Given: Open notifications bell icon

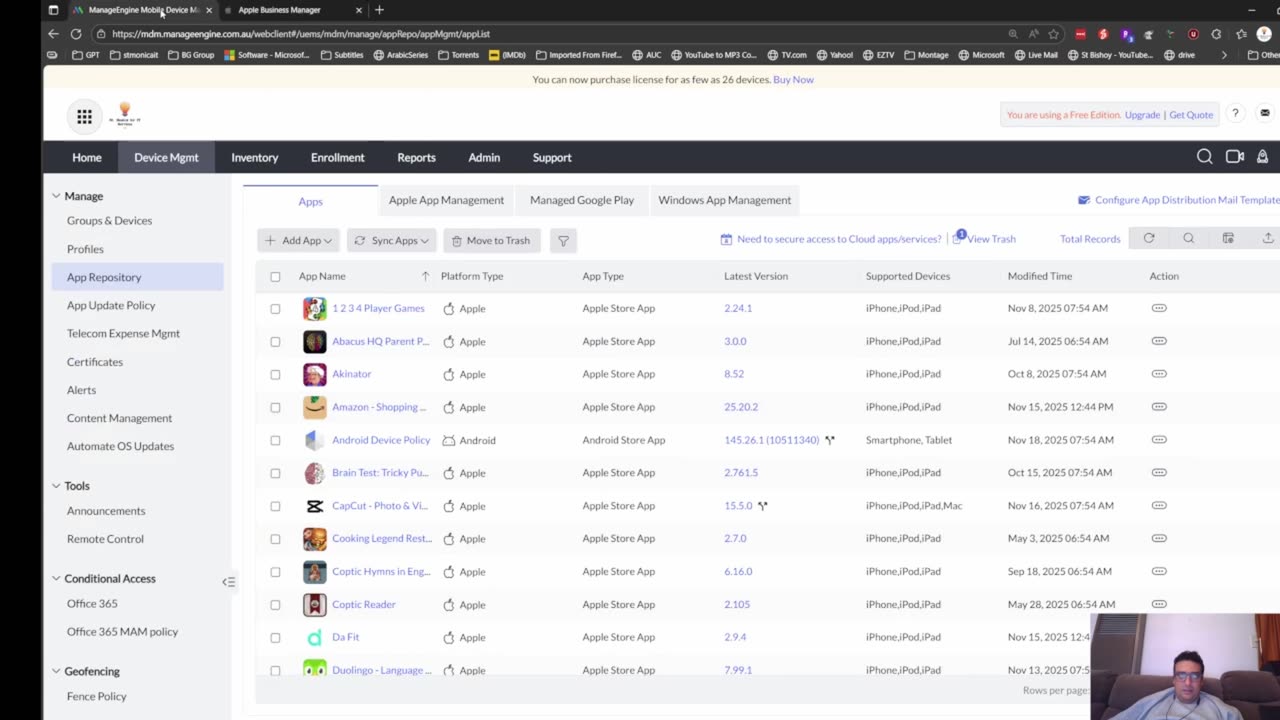Looking at the screenshot, I should (x=1262, y=157).
